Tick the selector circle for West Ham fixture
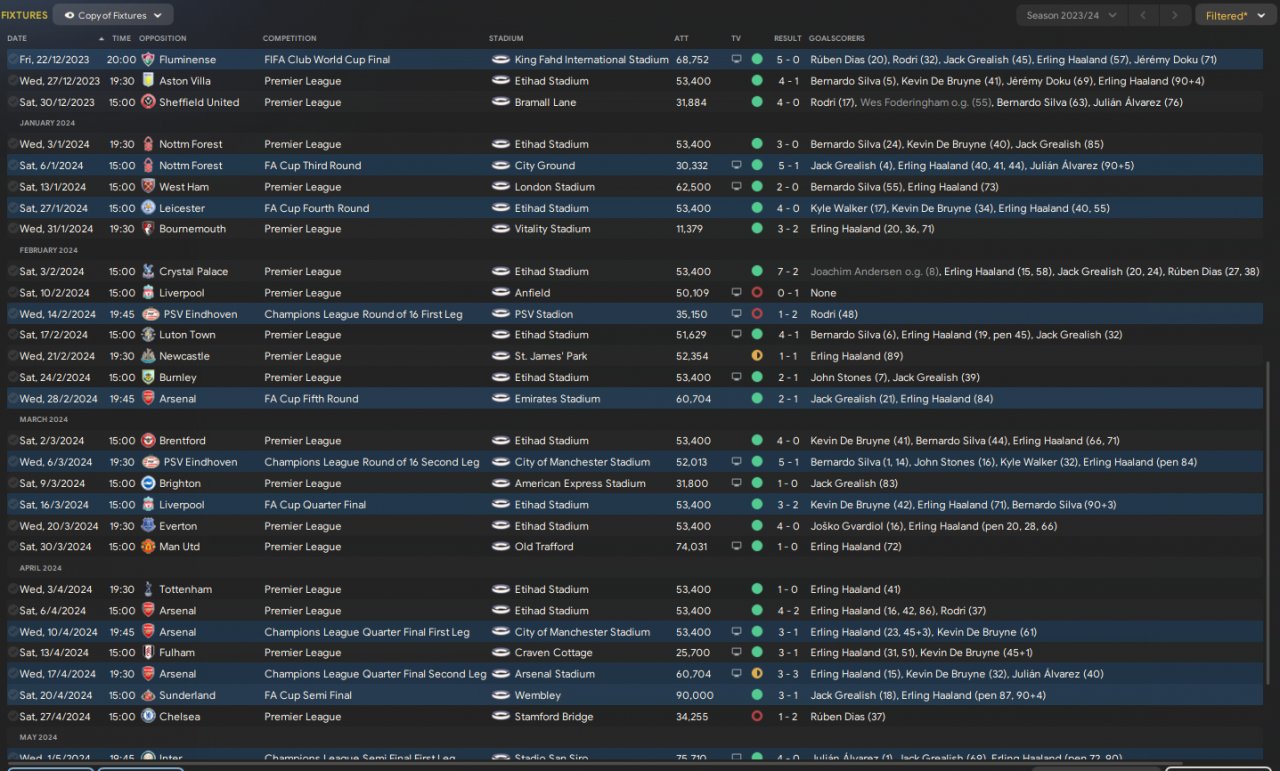1280x771 pixels. pos(13,187)
